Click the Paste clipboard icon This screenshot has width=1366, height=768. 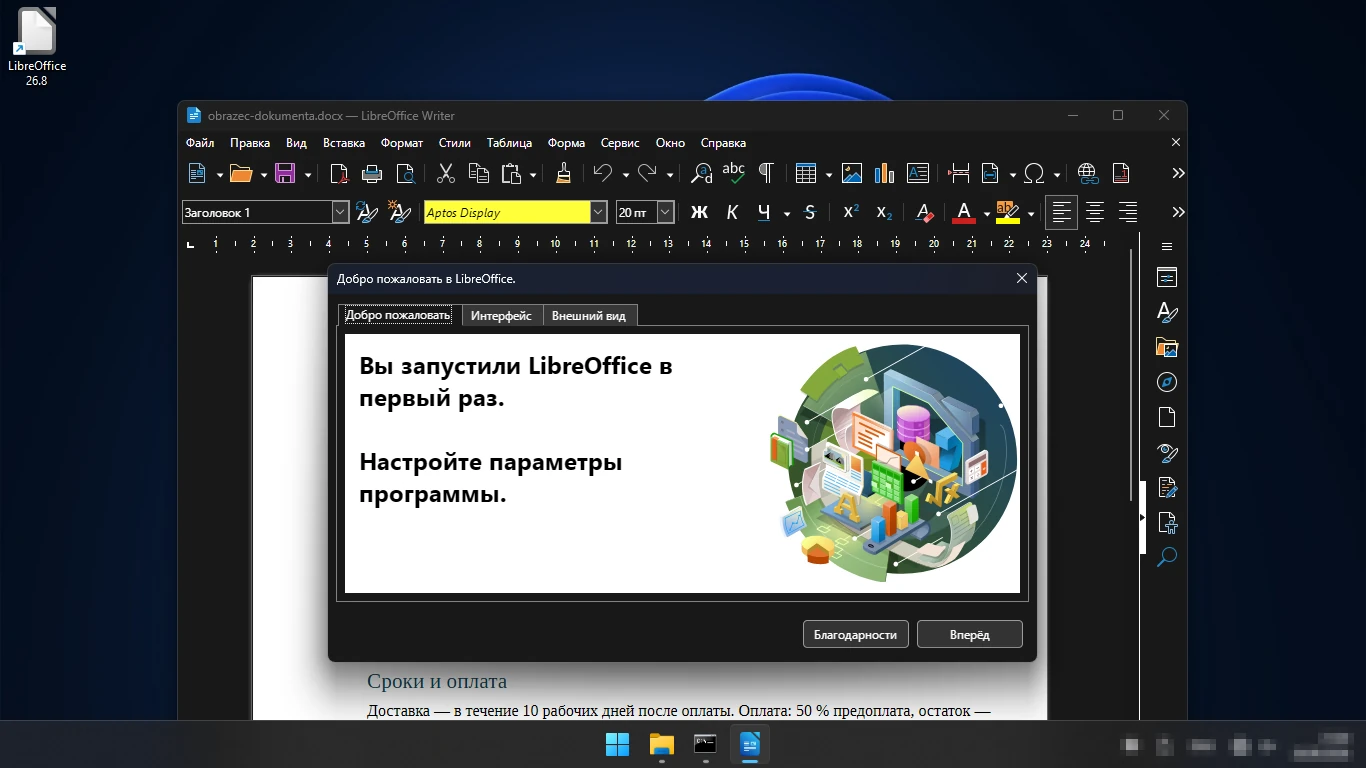(511, 173)
